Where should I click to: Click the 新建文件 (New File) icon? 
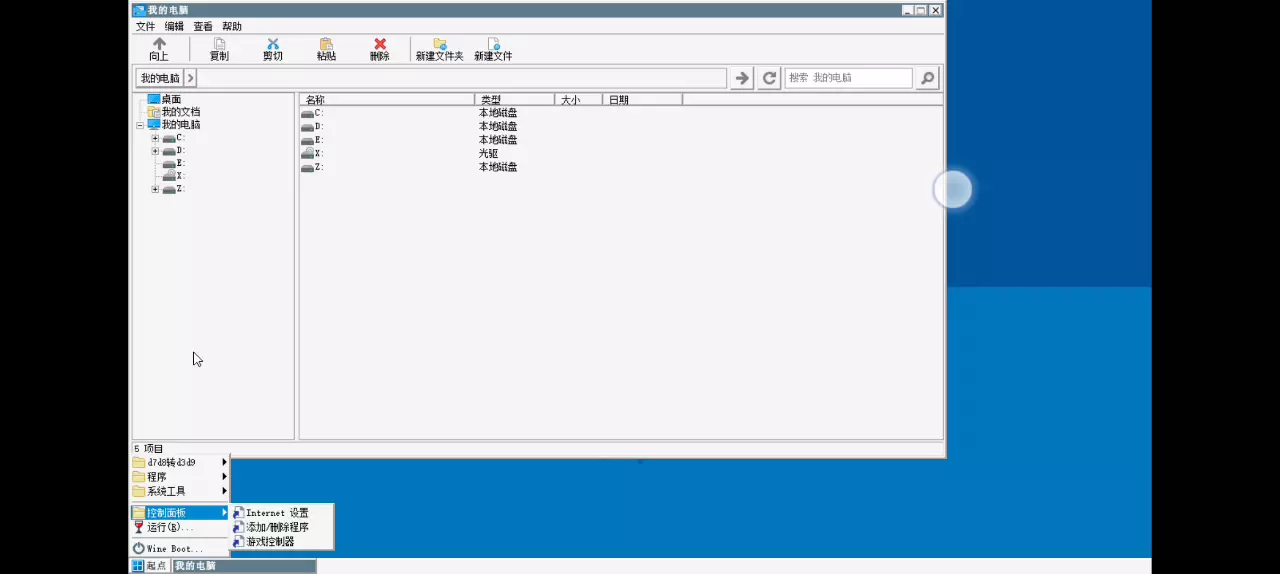pyautogui.click(x=493, y=45)
